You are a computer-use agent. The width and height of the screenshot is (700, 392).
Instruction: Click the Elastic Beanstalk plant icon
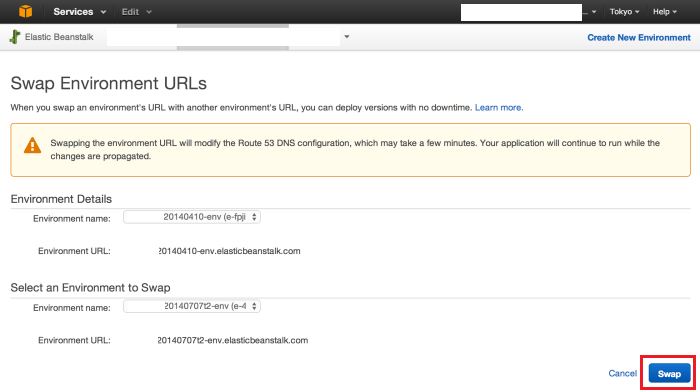coord(15,37)
